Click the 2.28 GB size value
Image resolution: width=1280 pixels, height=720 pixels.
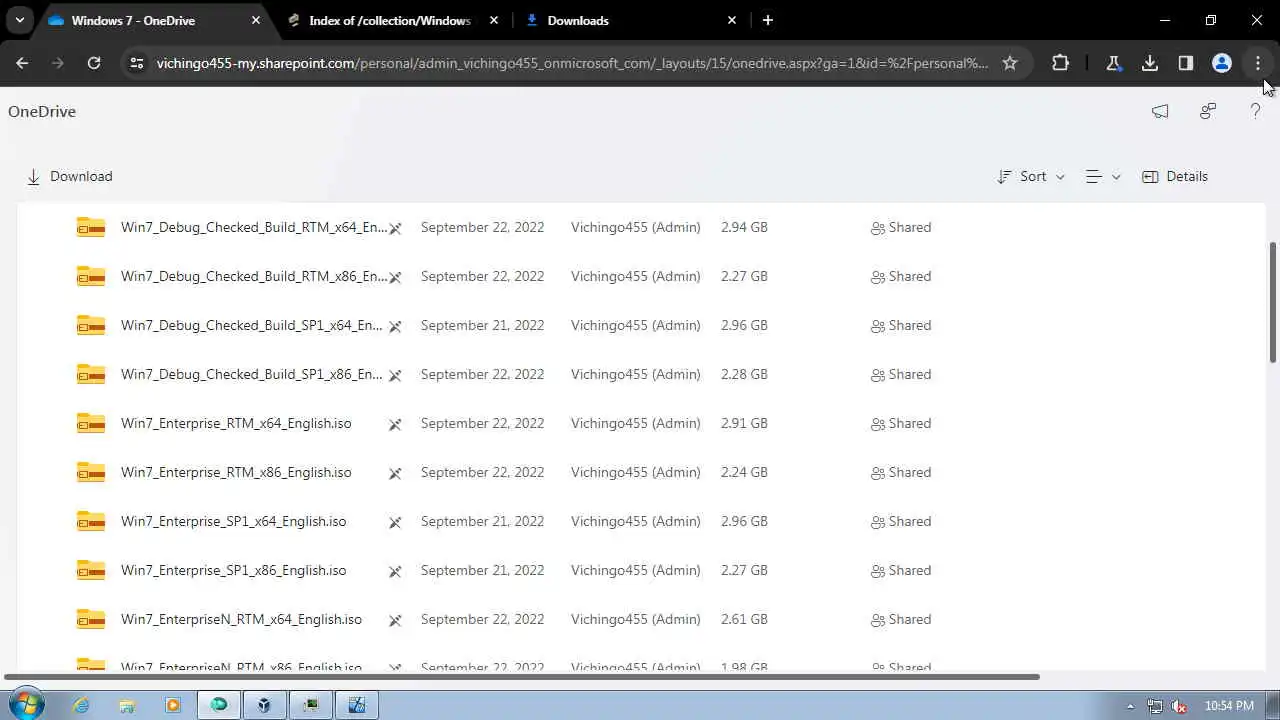[744, 374]
